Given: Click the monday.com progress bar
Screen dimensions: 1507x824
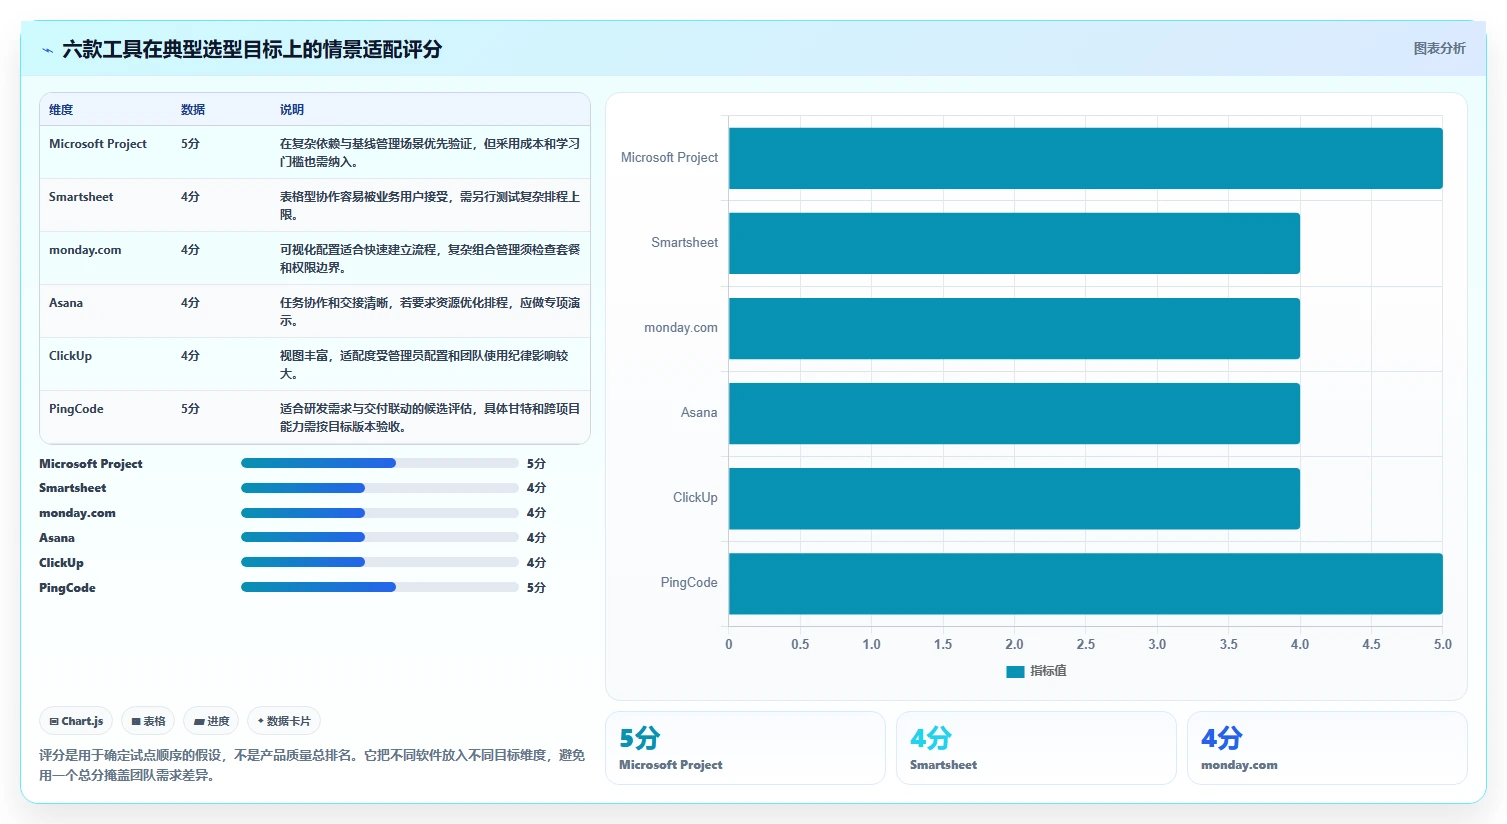Looking at the screenshot, I should click(380, 513).
